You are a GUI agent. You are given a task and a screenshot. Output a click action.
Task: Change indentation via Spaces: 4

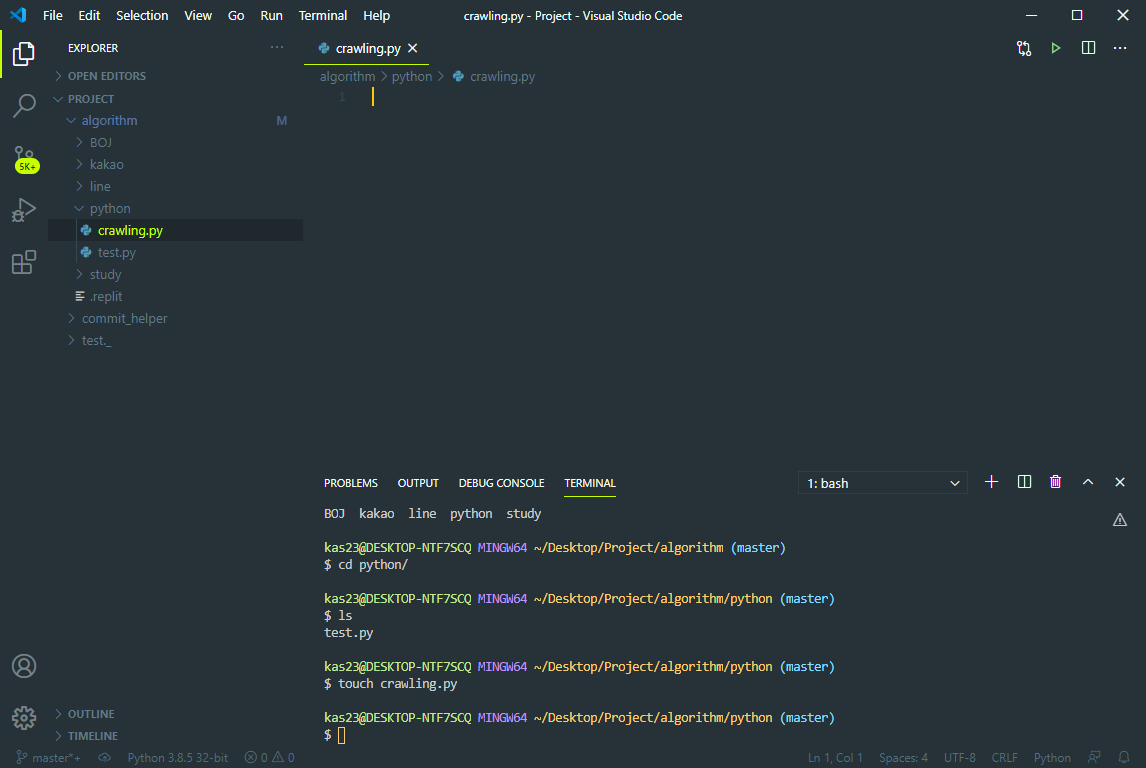(903, 758)
